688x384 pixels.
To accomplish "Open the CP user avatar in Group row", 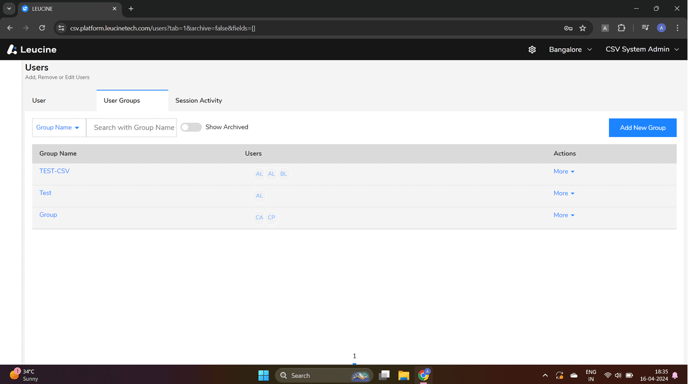I will [x=272, y=217].
